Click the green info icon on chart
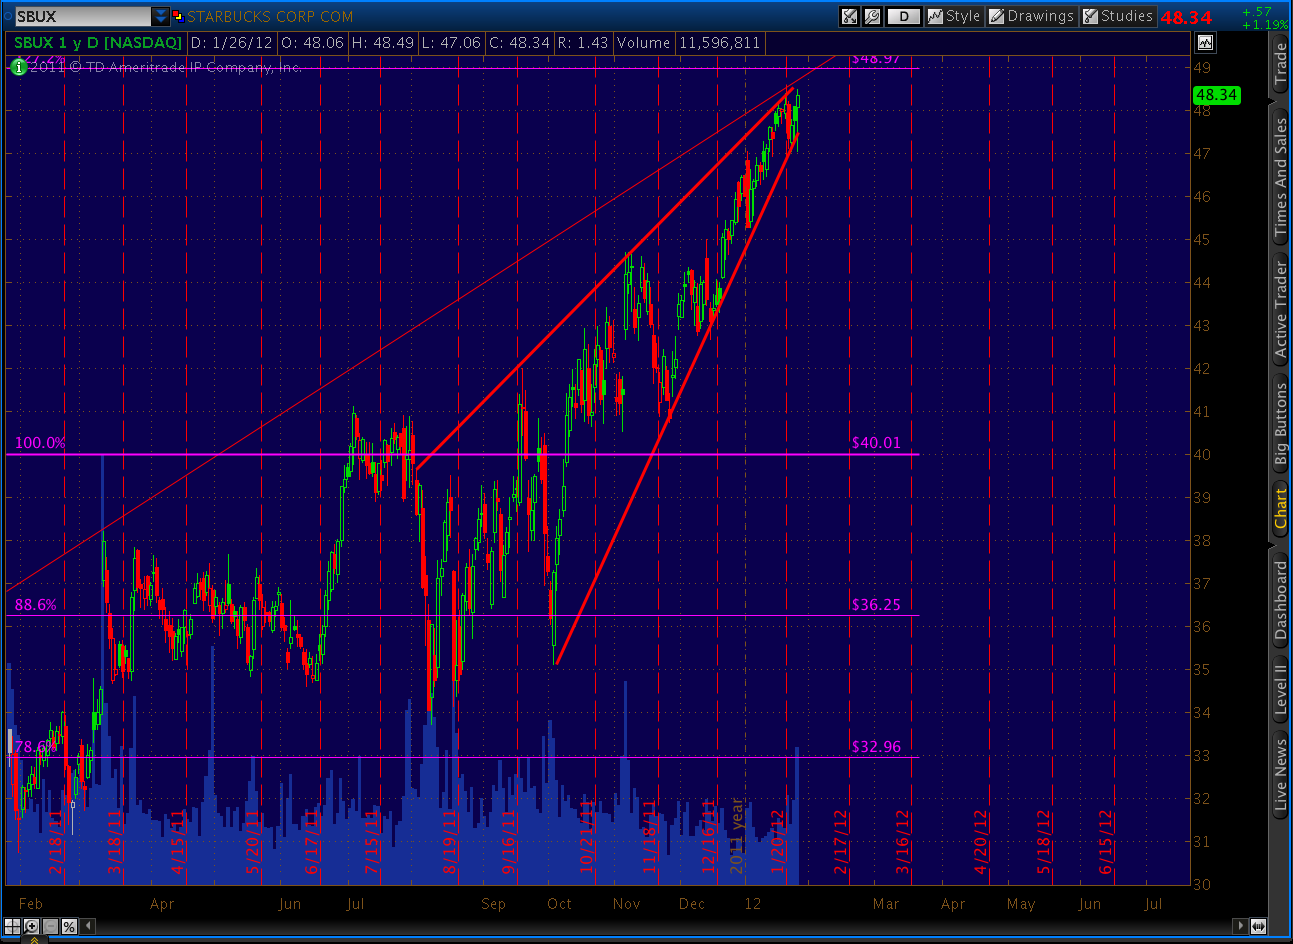Screen dimensions: 1293x944 [18, 67]
